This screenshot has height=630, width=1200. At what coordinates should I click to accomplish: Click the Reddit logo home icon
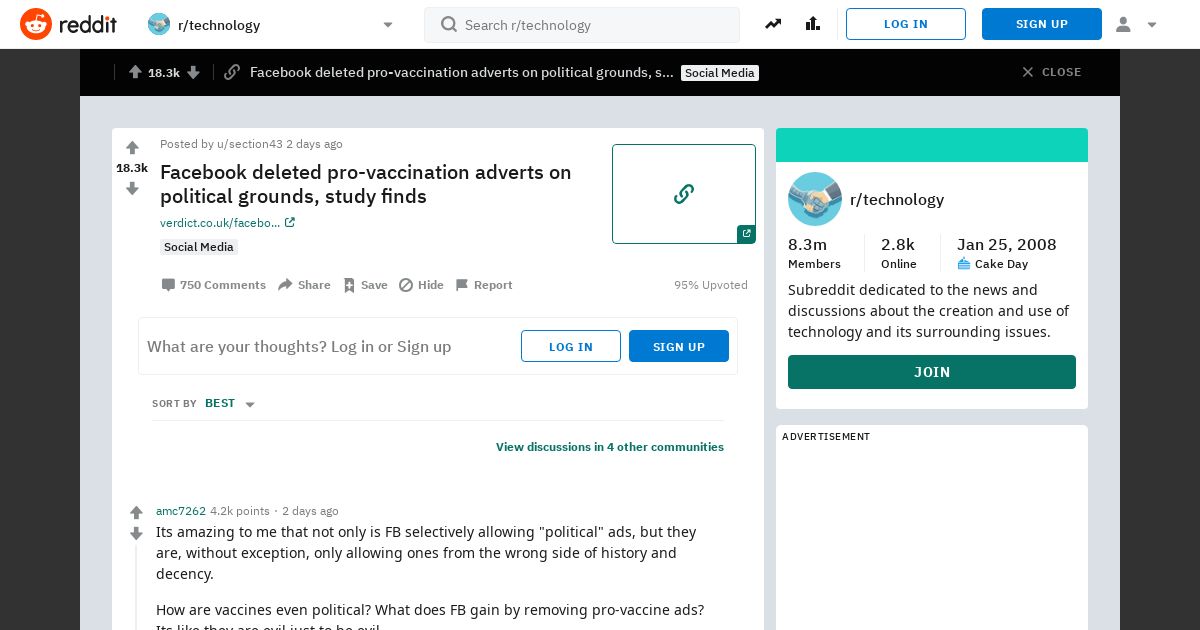click(36, 24)
